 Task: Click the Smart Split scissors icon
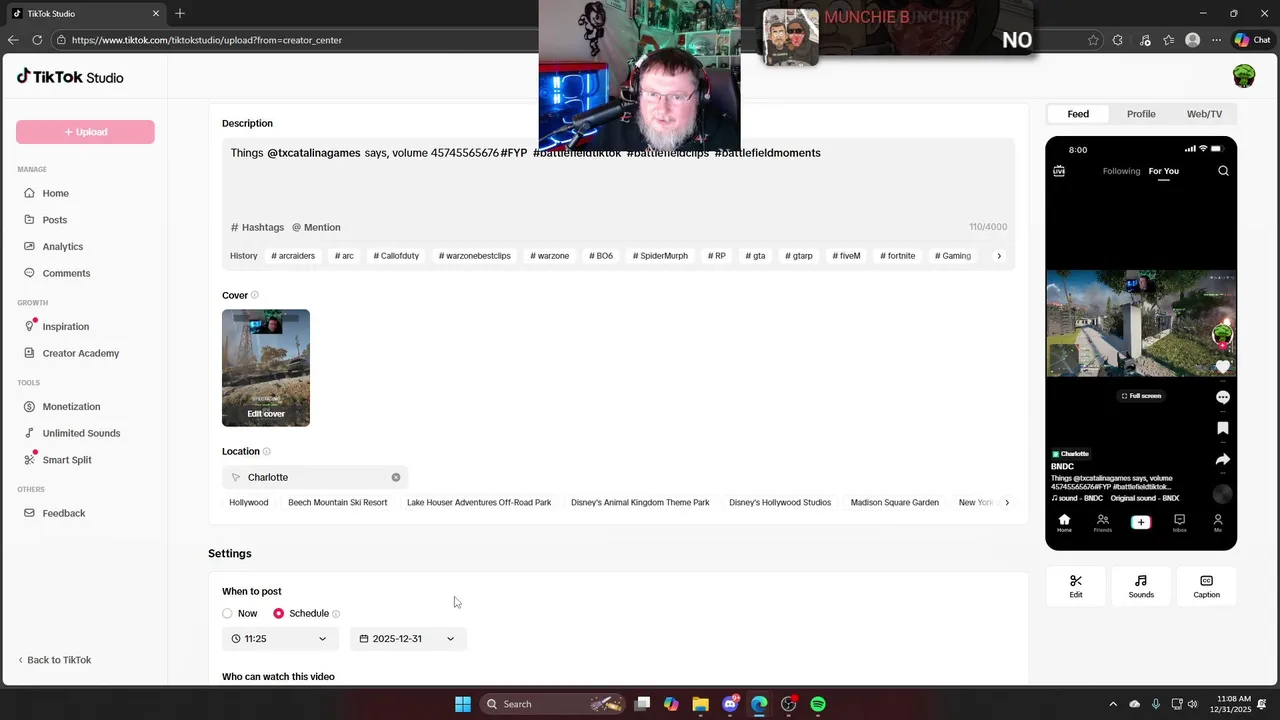tap(29, 460)
